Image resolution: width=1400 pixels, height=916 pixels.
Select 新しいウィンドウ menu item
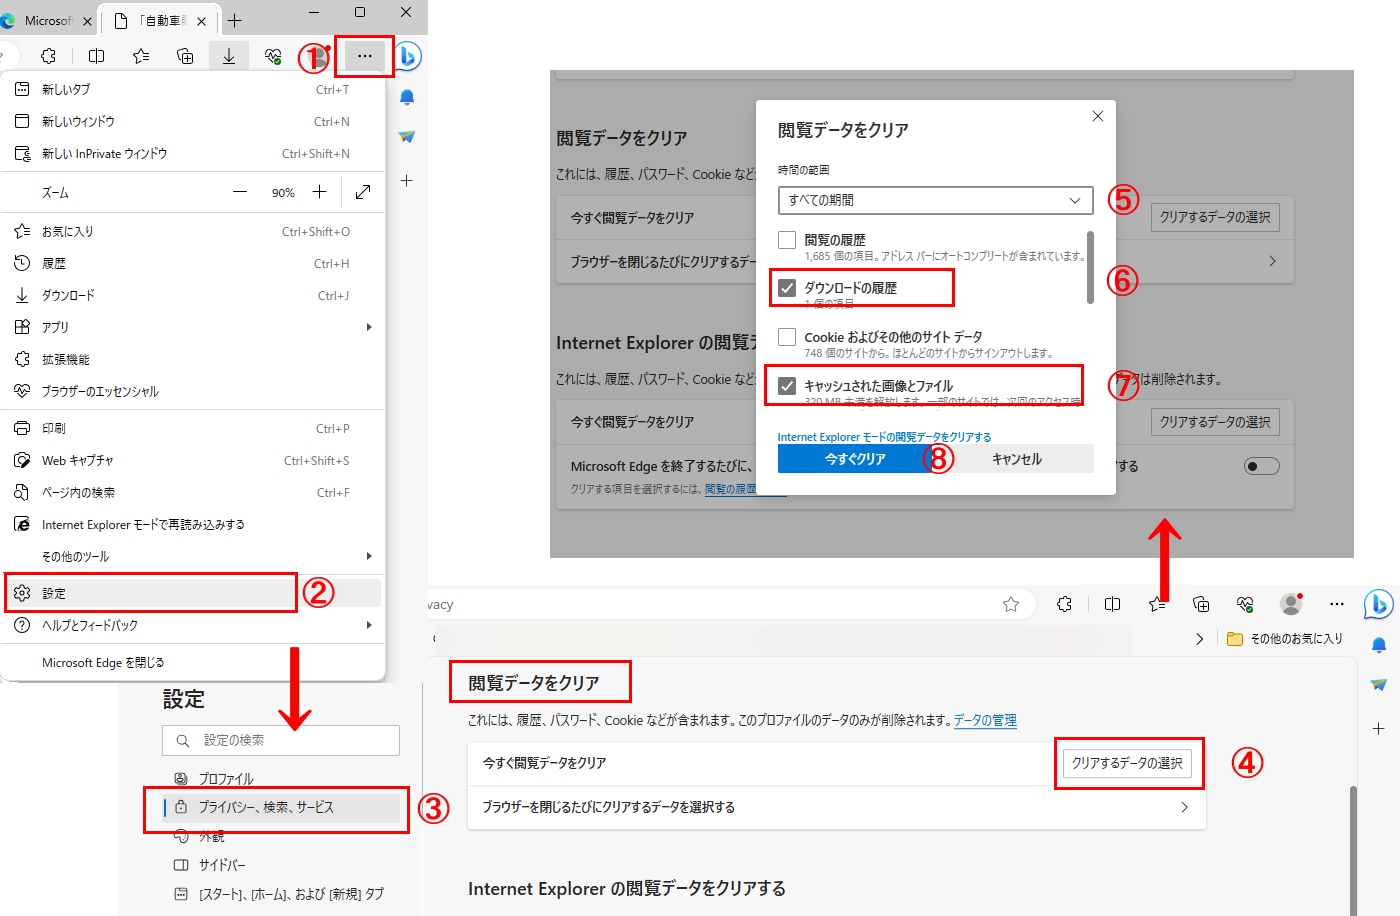click(x=193, y=121)
